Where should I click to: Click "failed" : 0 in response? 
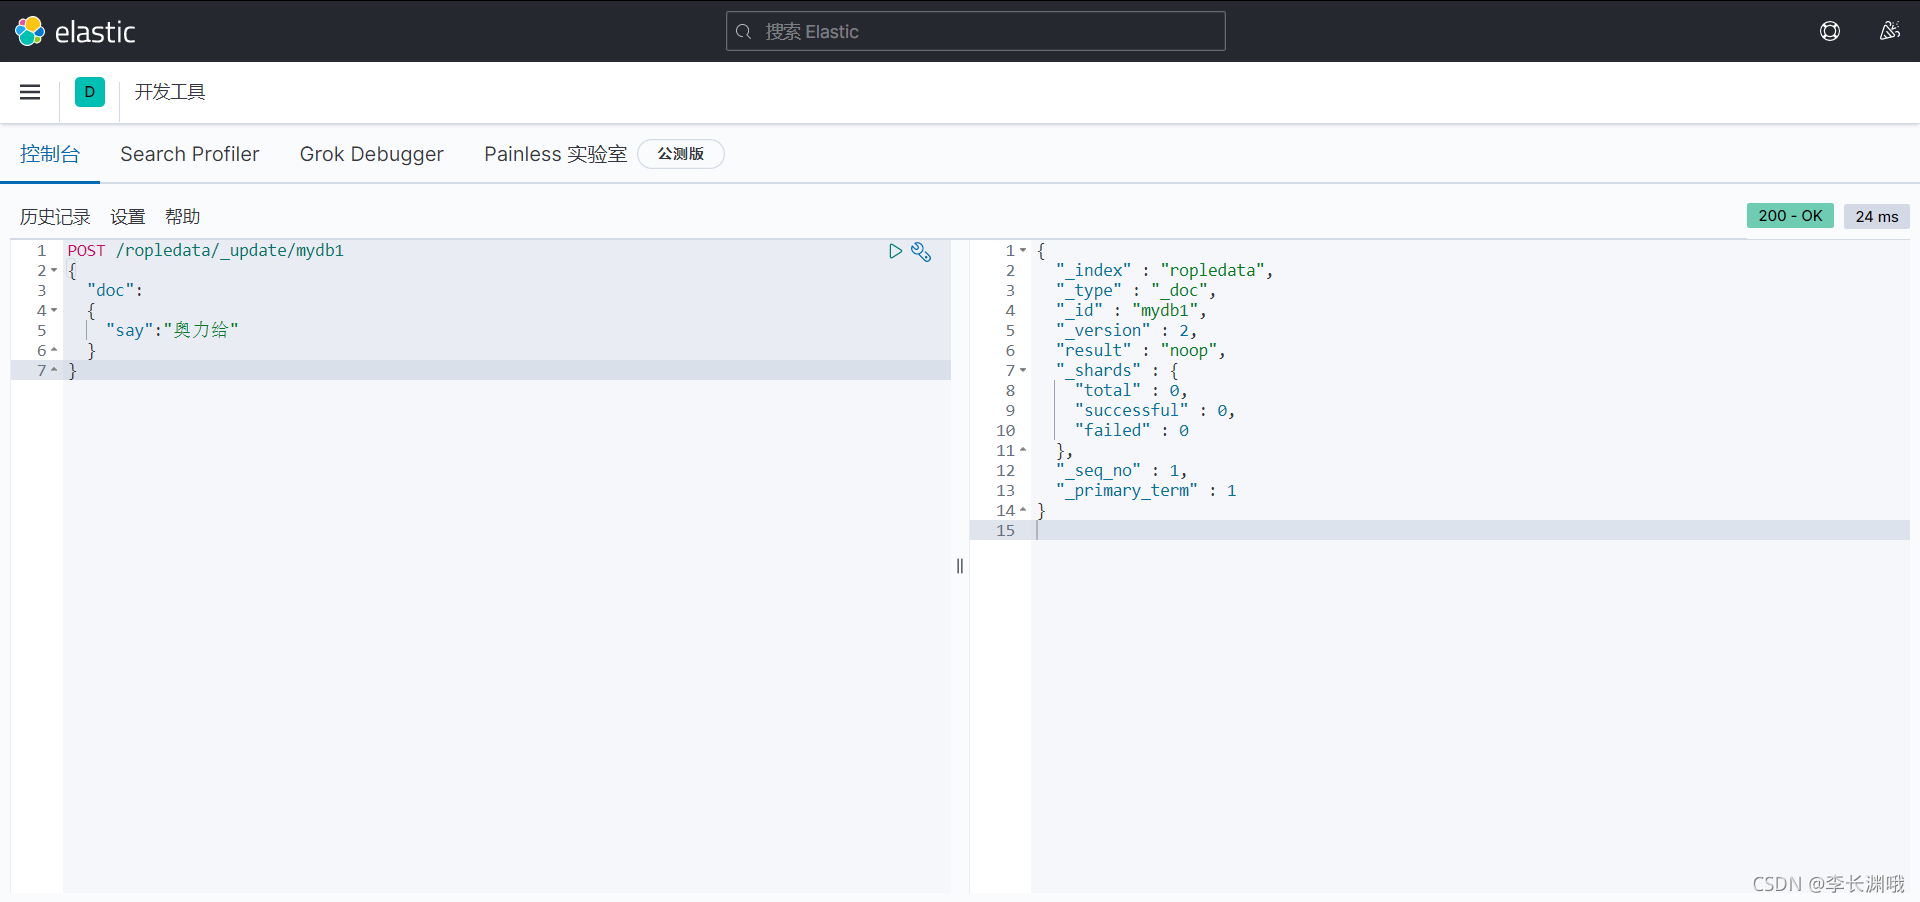coord(1132,430)
